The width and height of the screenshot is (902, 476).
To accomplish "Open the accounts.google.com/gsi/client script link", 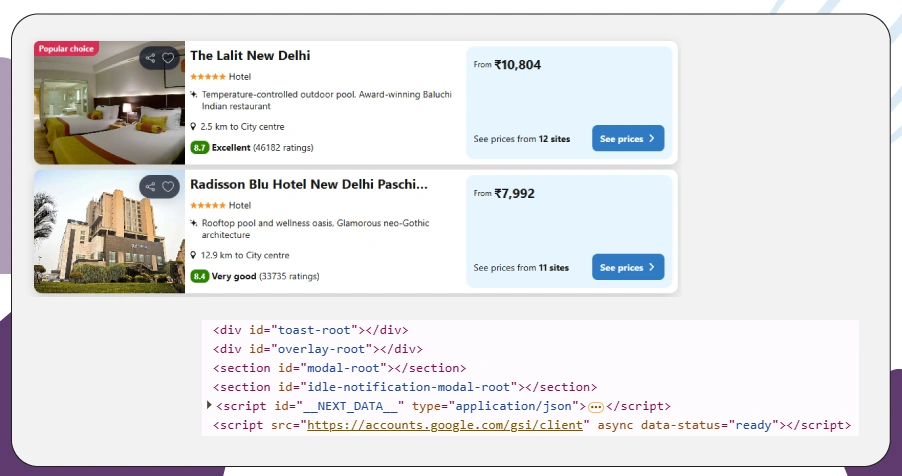I will (445, 425).
